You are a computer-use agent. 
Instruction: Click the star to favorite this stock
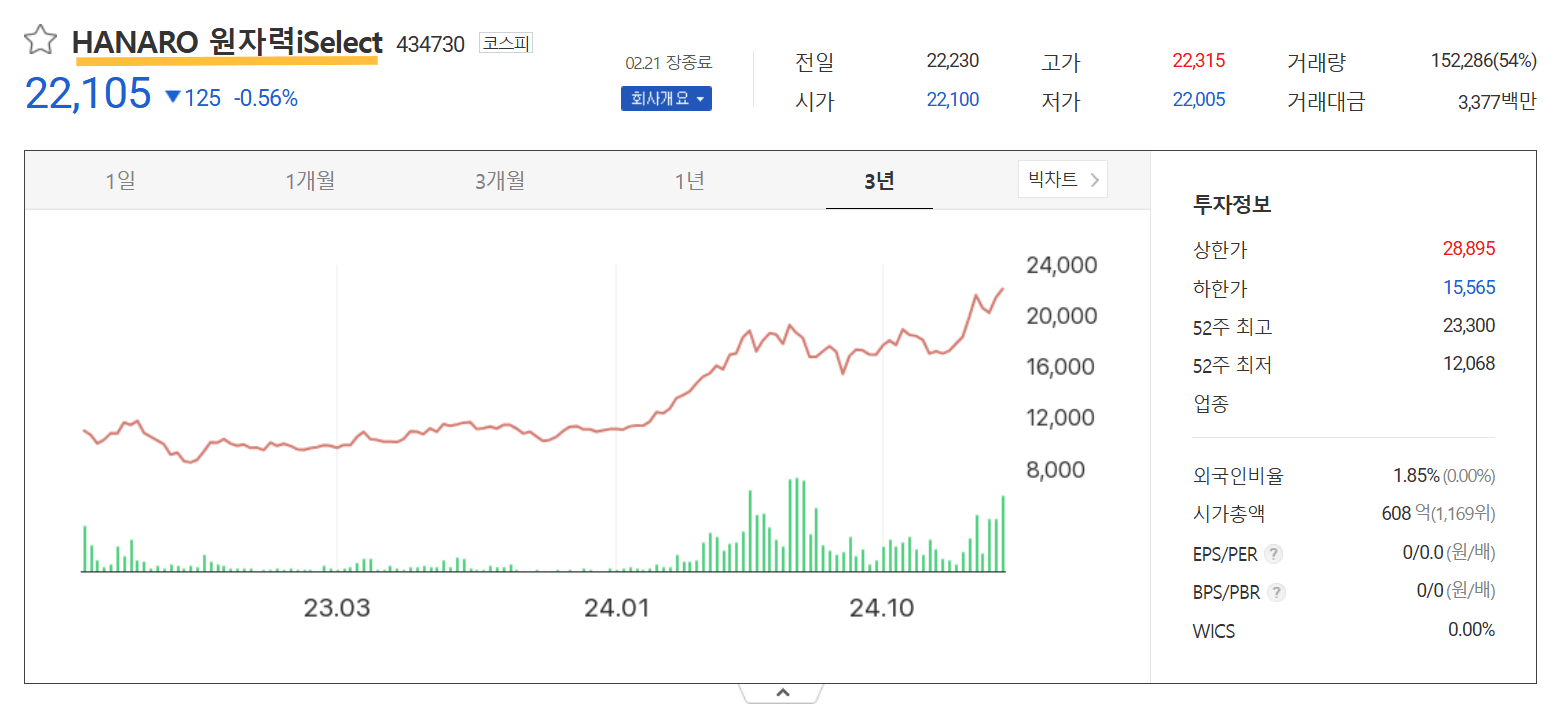40,40
